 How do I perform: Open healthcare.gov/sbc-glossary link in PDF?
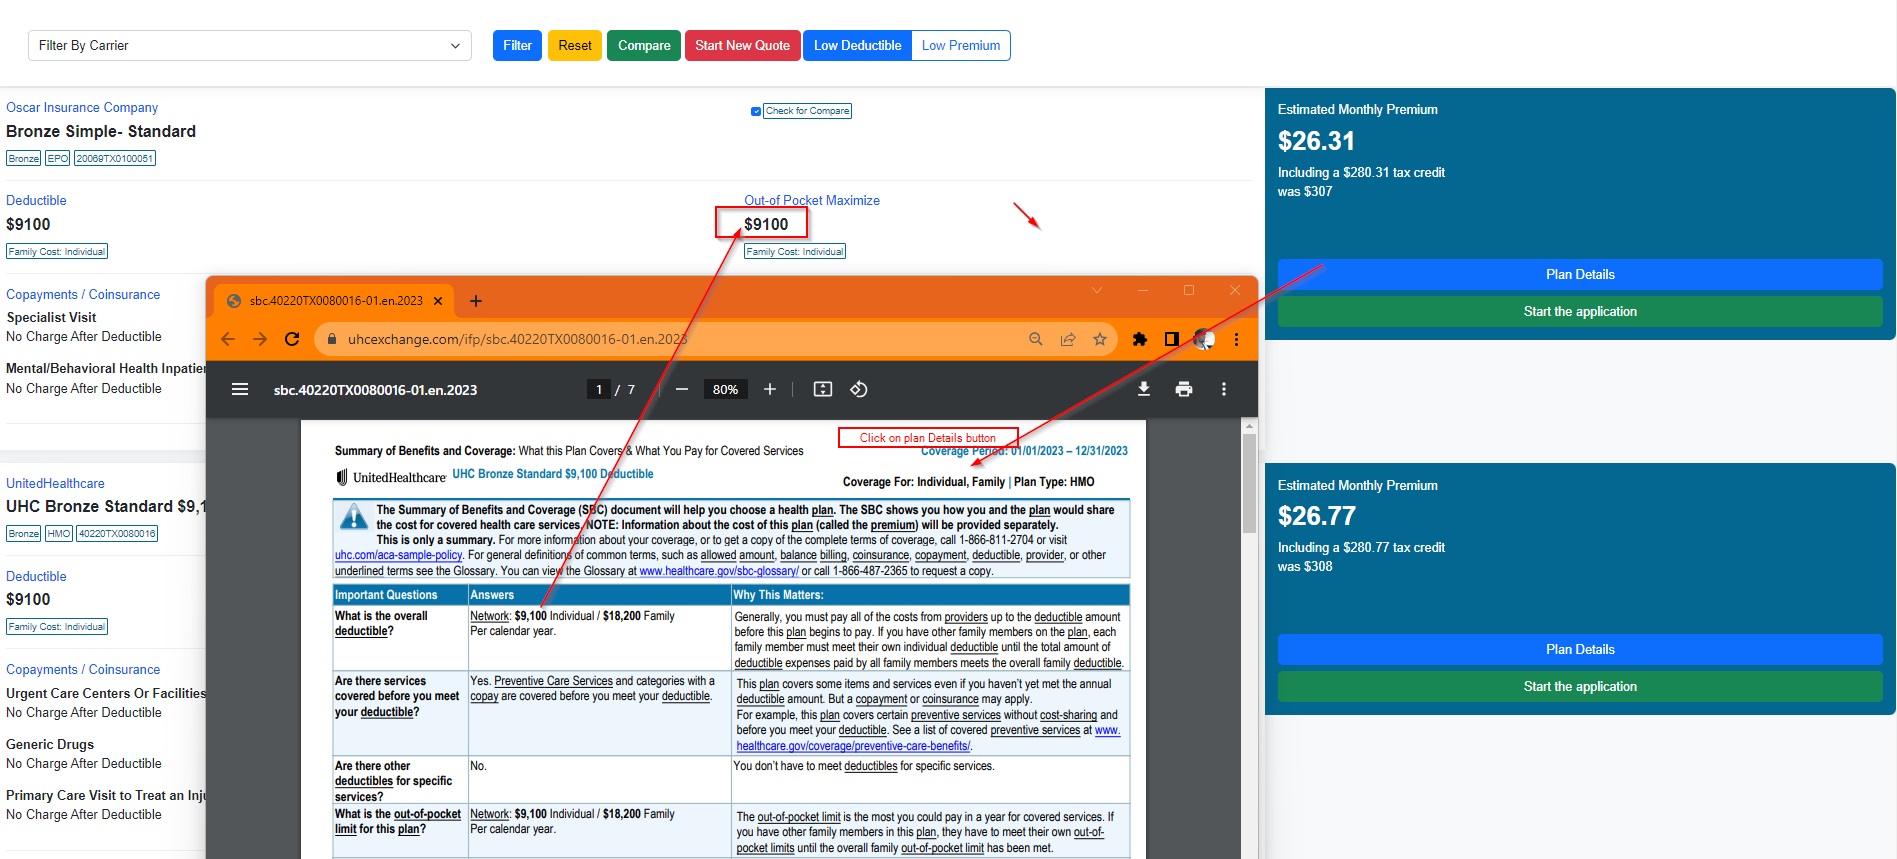point(719,571)
